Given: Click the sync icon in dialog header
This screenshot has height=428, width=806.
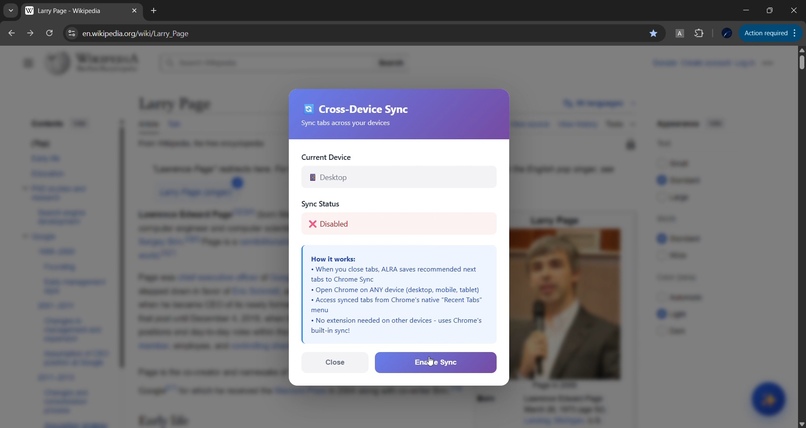Looking at the screenshot, I should [308, 109].
